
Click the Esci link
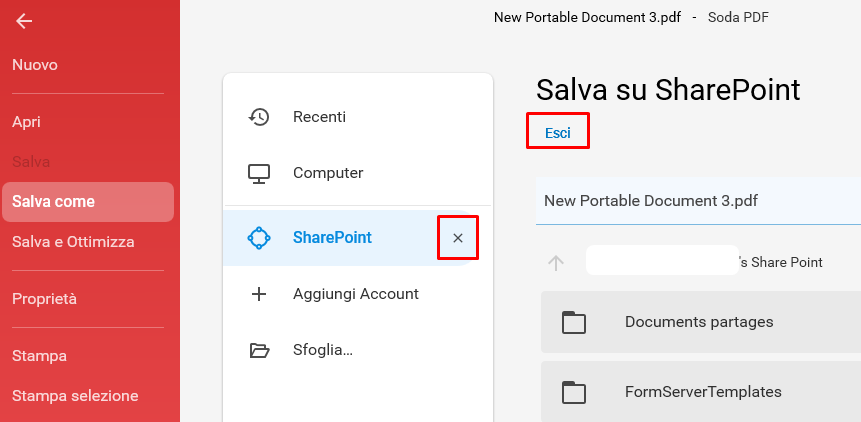pos(558,133)
